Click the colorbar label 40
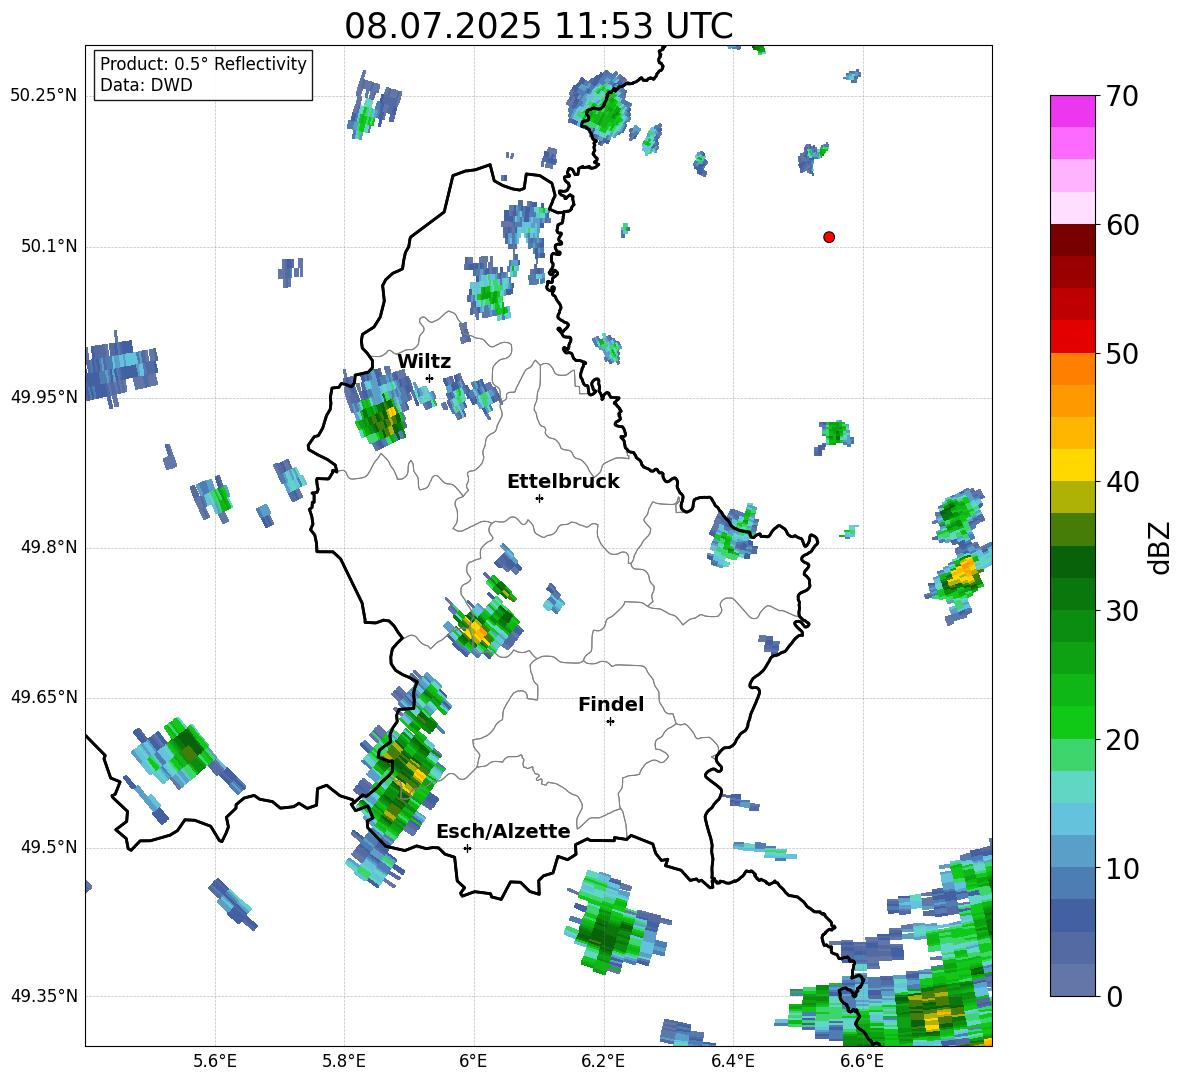This screenshot has height=1081, width=1184. click(1122, 482)
